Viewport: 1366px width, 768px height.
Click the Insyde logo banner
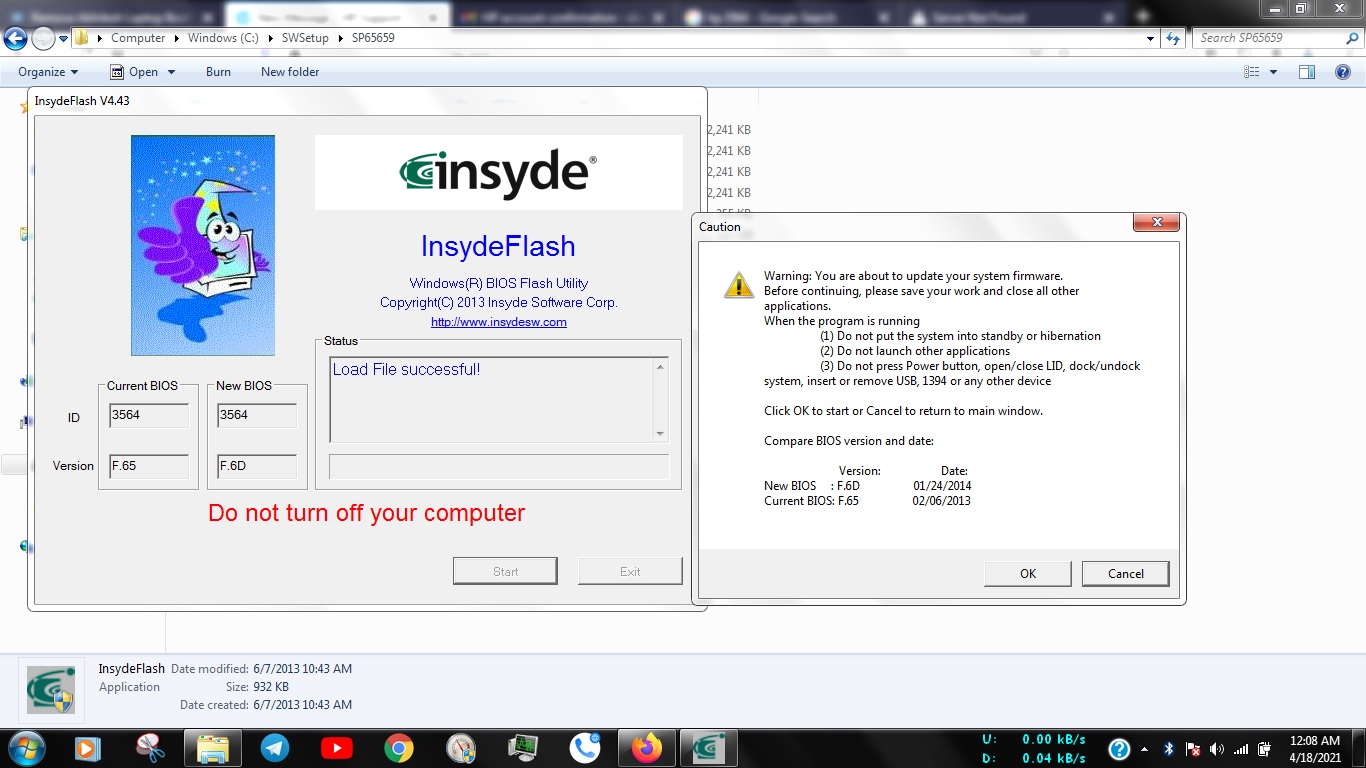(499, 173)
